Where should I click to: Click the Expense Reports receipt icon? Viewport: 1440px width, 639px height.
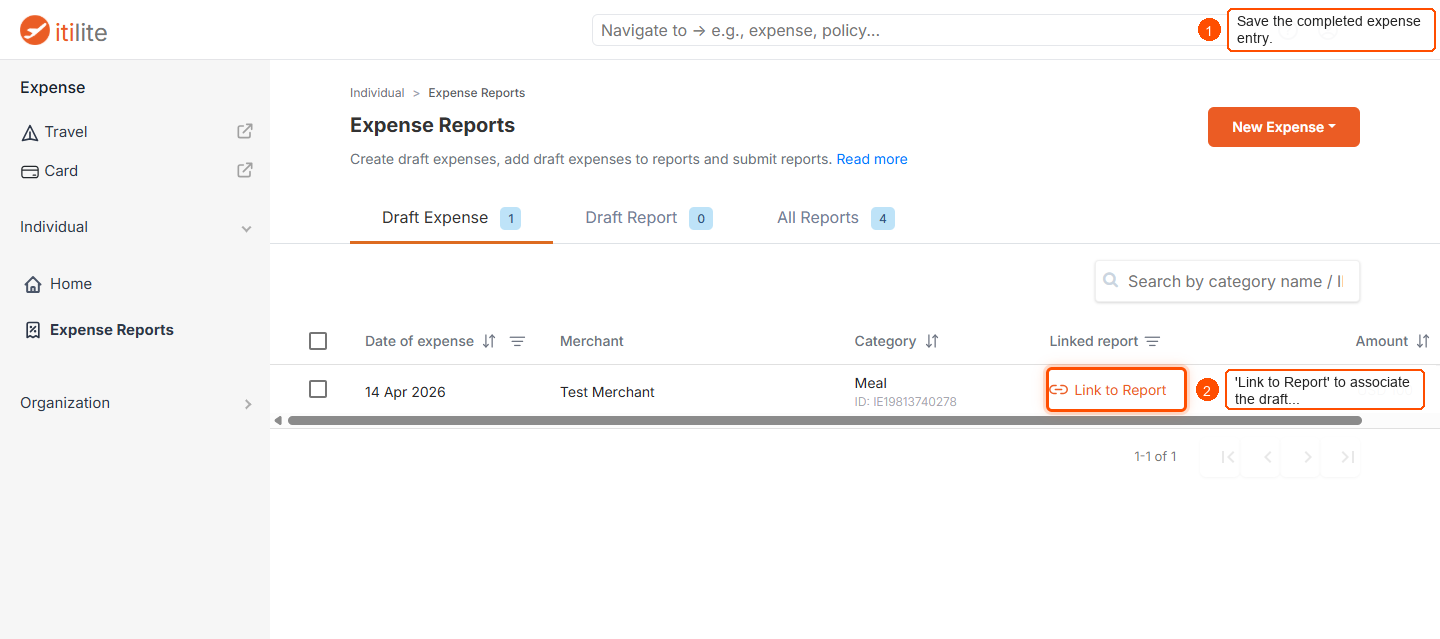tap(33, 330)
